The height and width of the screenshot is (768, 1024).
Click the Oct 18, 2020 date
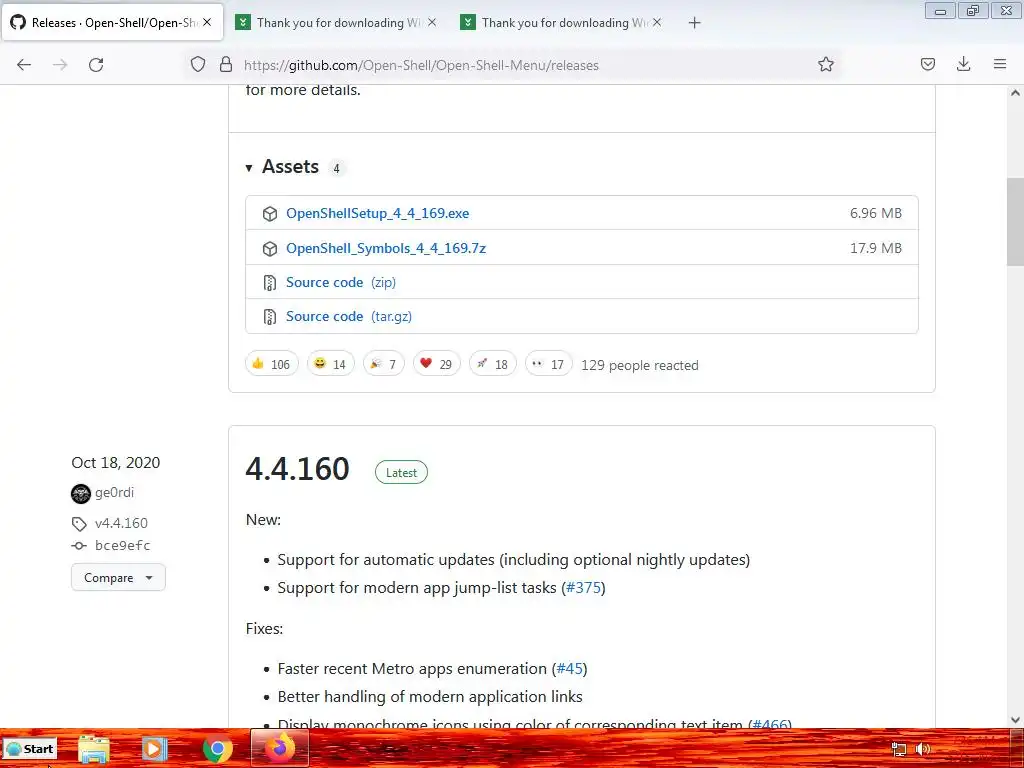116,462
